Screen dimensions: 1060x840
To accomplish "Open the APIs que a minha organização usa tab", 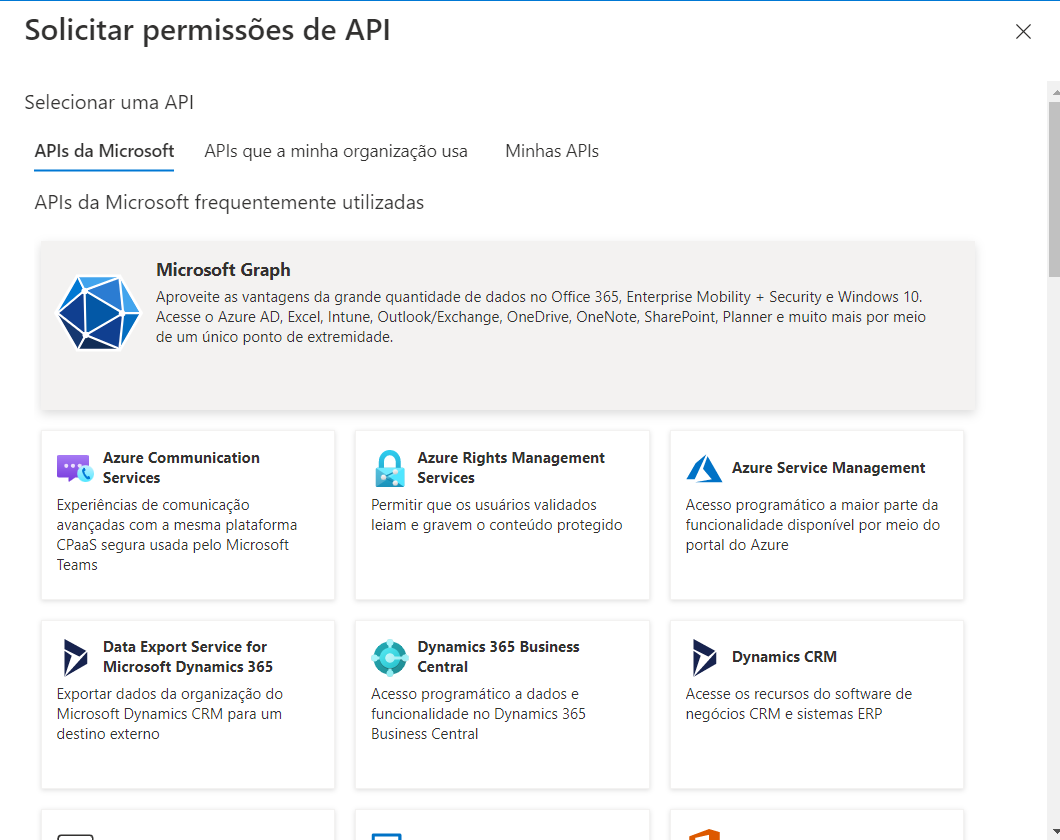I will pos(336,151).
